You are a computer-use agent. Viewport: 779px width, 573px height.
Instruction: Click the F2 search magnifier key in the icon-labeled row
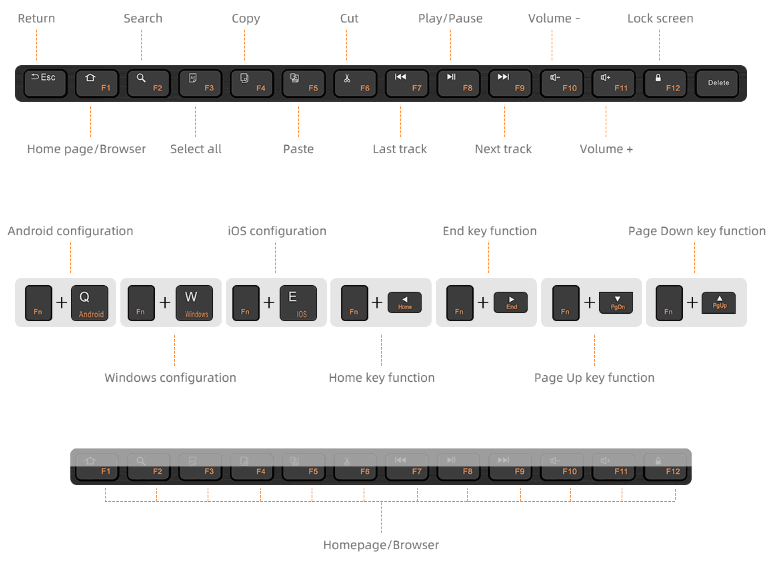149,83
